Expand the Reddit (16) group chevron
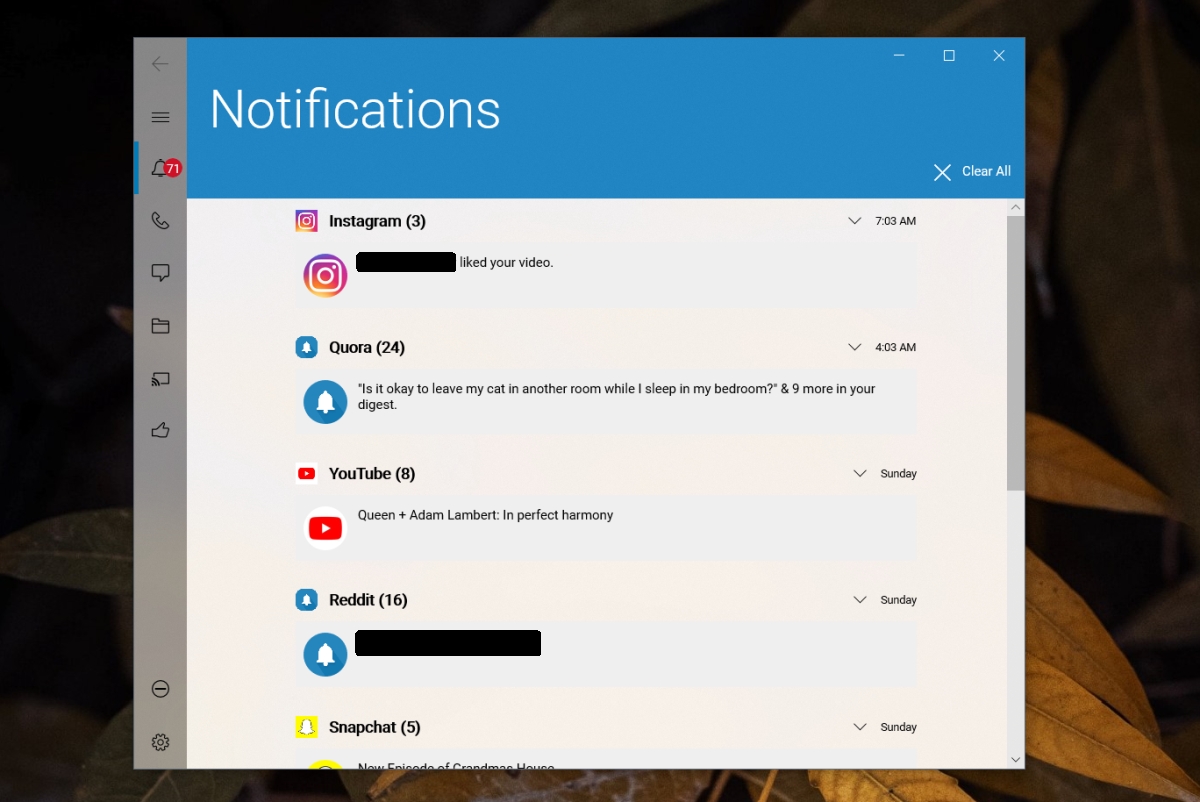The height and width of the screenshot is (802, 1200). [859, 600]
